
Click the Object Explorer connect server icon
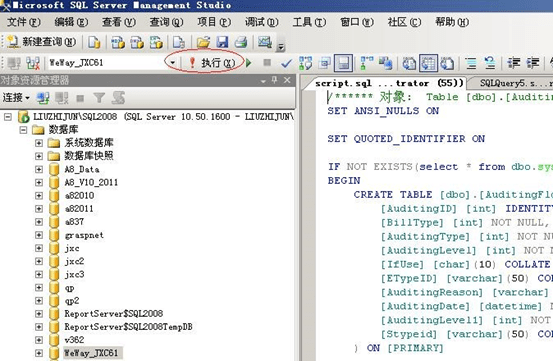point(43,98)
